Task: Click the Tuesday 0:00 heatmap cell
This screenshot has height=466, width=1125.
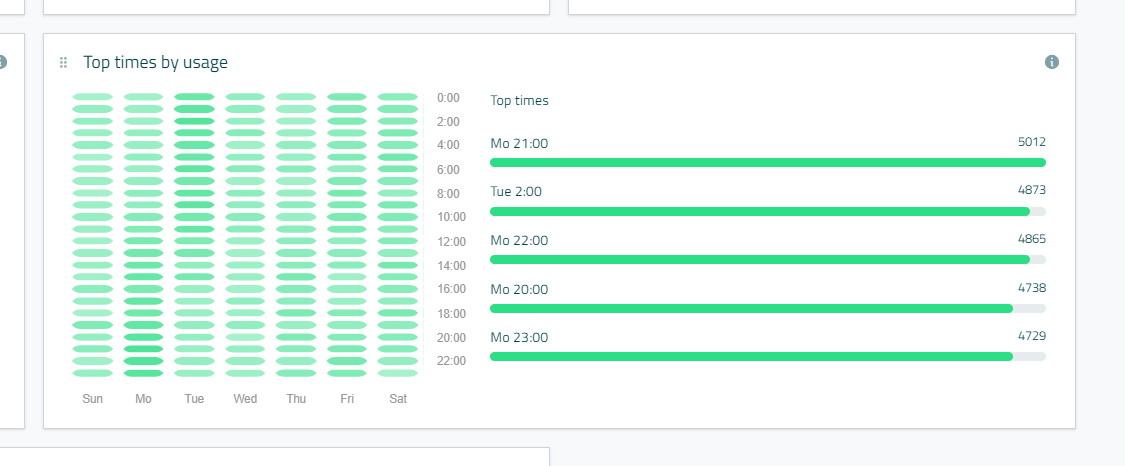Action: point(194,97)
